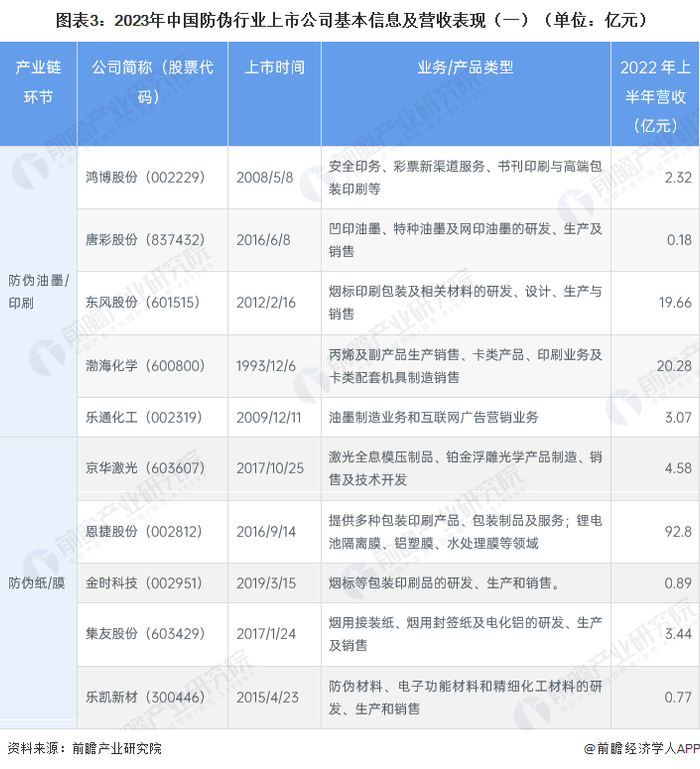The image size is (700, 769).
Task: Click business description 油墨制造业务和互联网广告营销业务
Action: [434, 417]
